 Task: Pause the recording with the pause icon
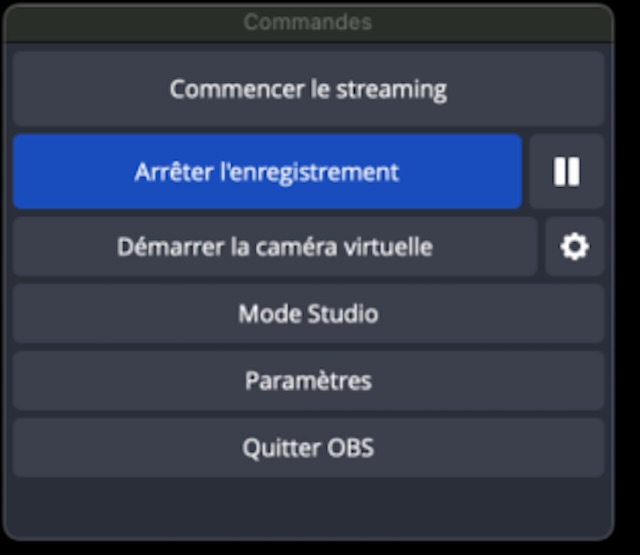[567, 172]
